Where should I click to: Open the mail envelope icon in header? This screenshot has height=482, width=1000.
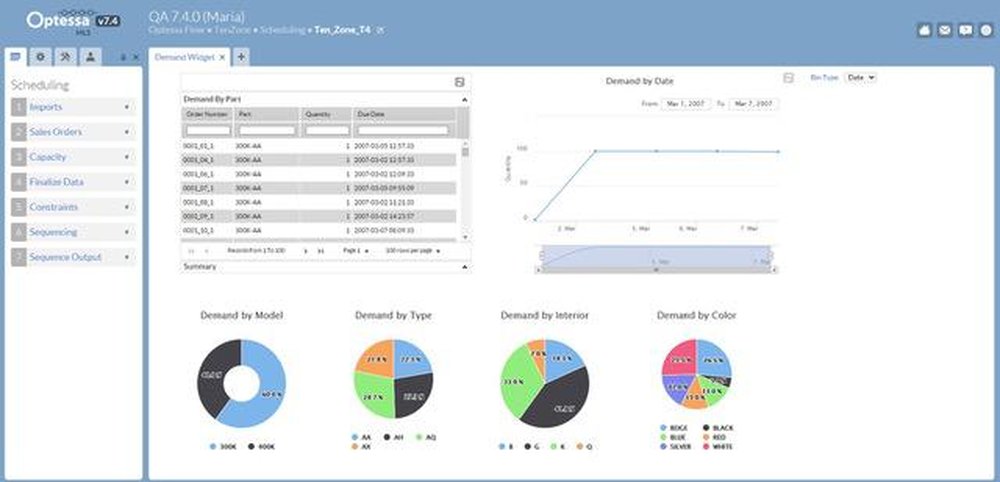coord(945,30)
